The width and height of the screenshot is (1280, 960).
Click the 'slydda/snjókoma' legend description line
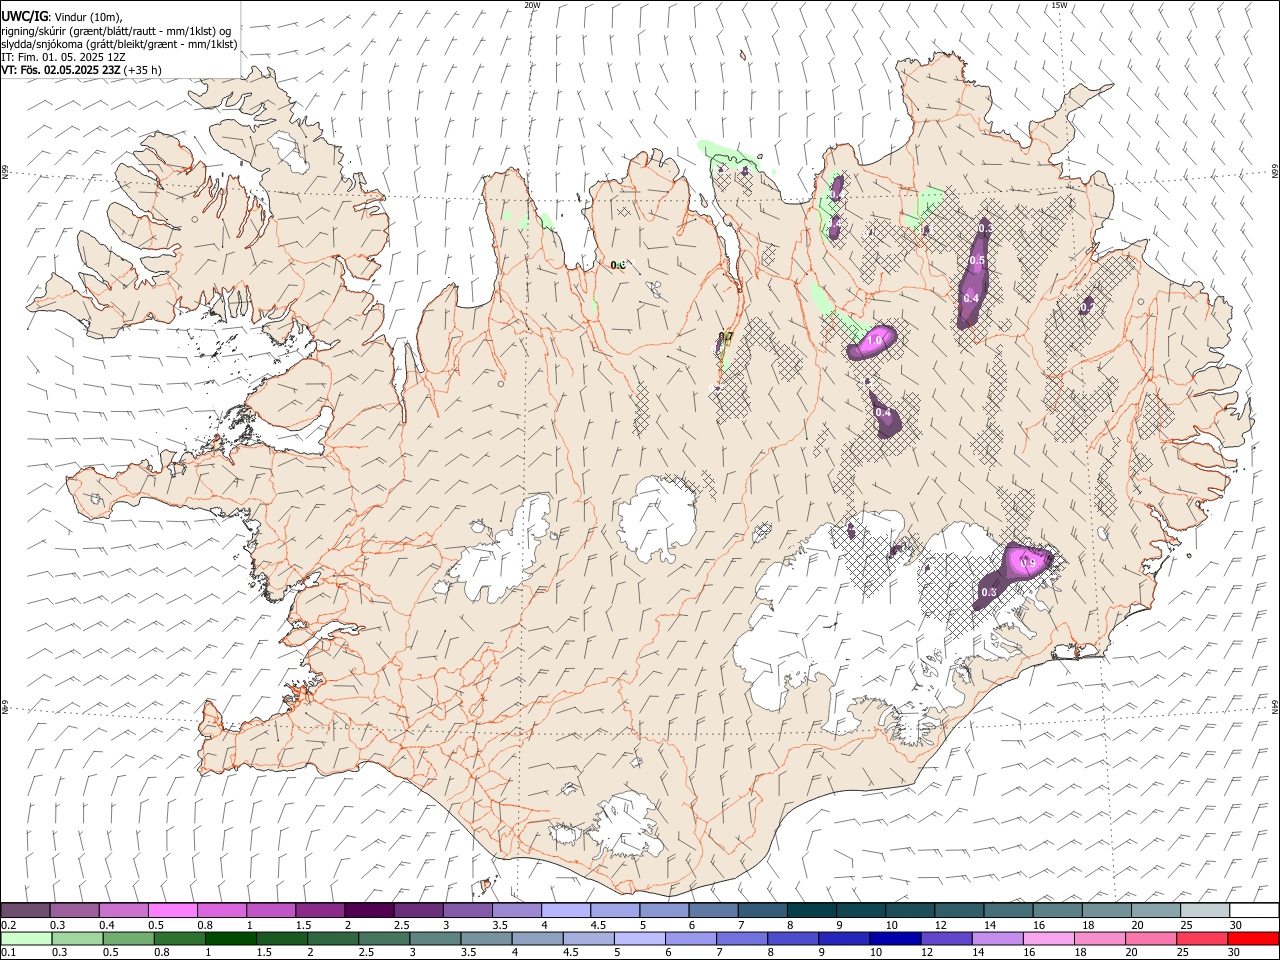pos(119,44)
